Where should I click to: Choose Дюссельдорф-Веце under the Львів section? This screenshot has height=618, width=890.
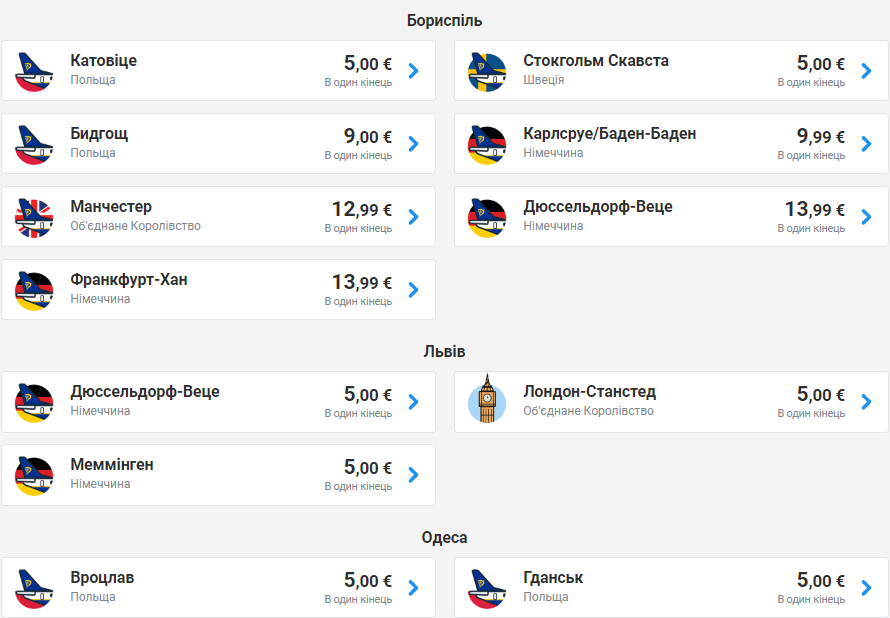145,392
